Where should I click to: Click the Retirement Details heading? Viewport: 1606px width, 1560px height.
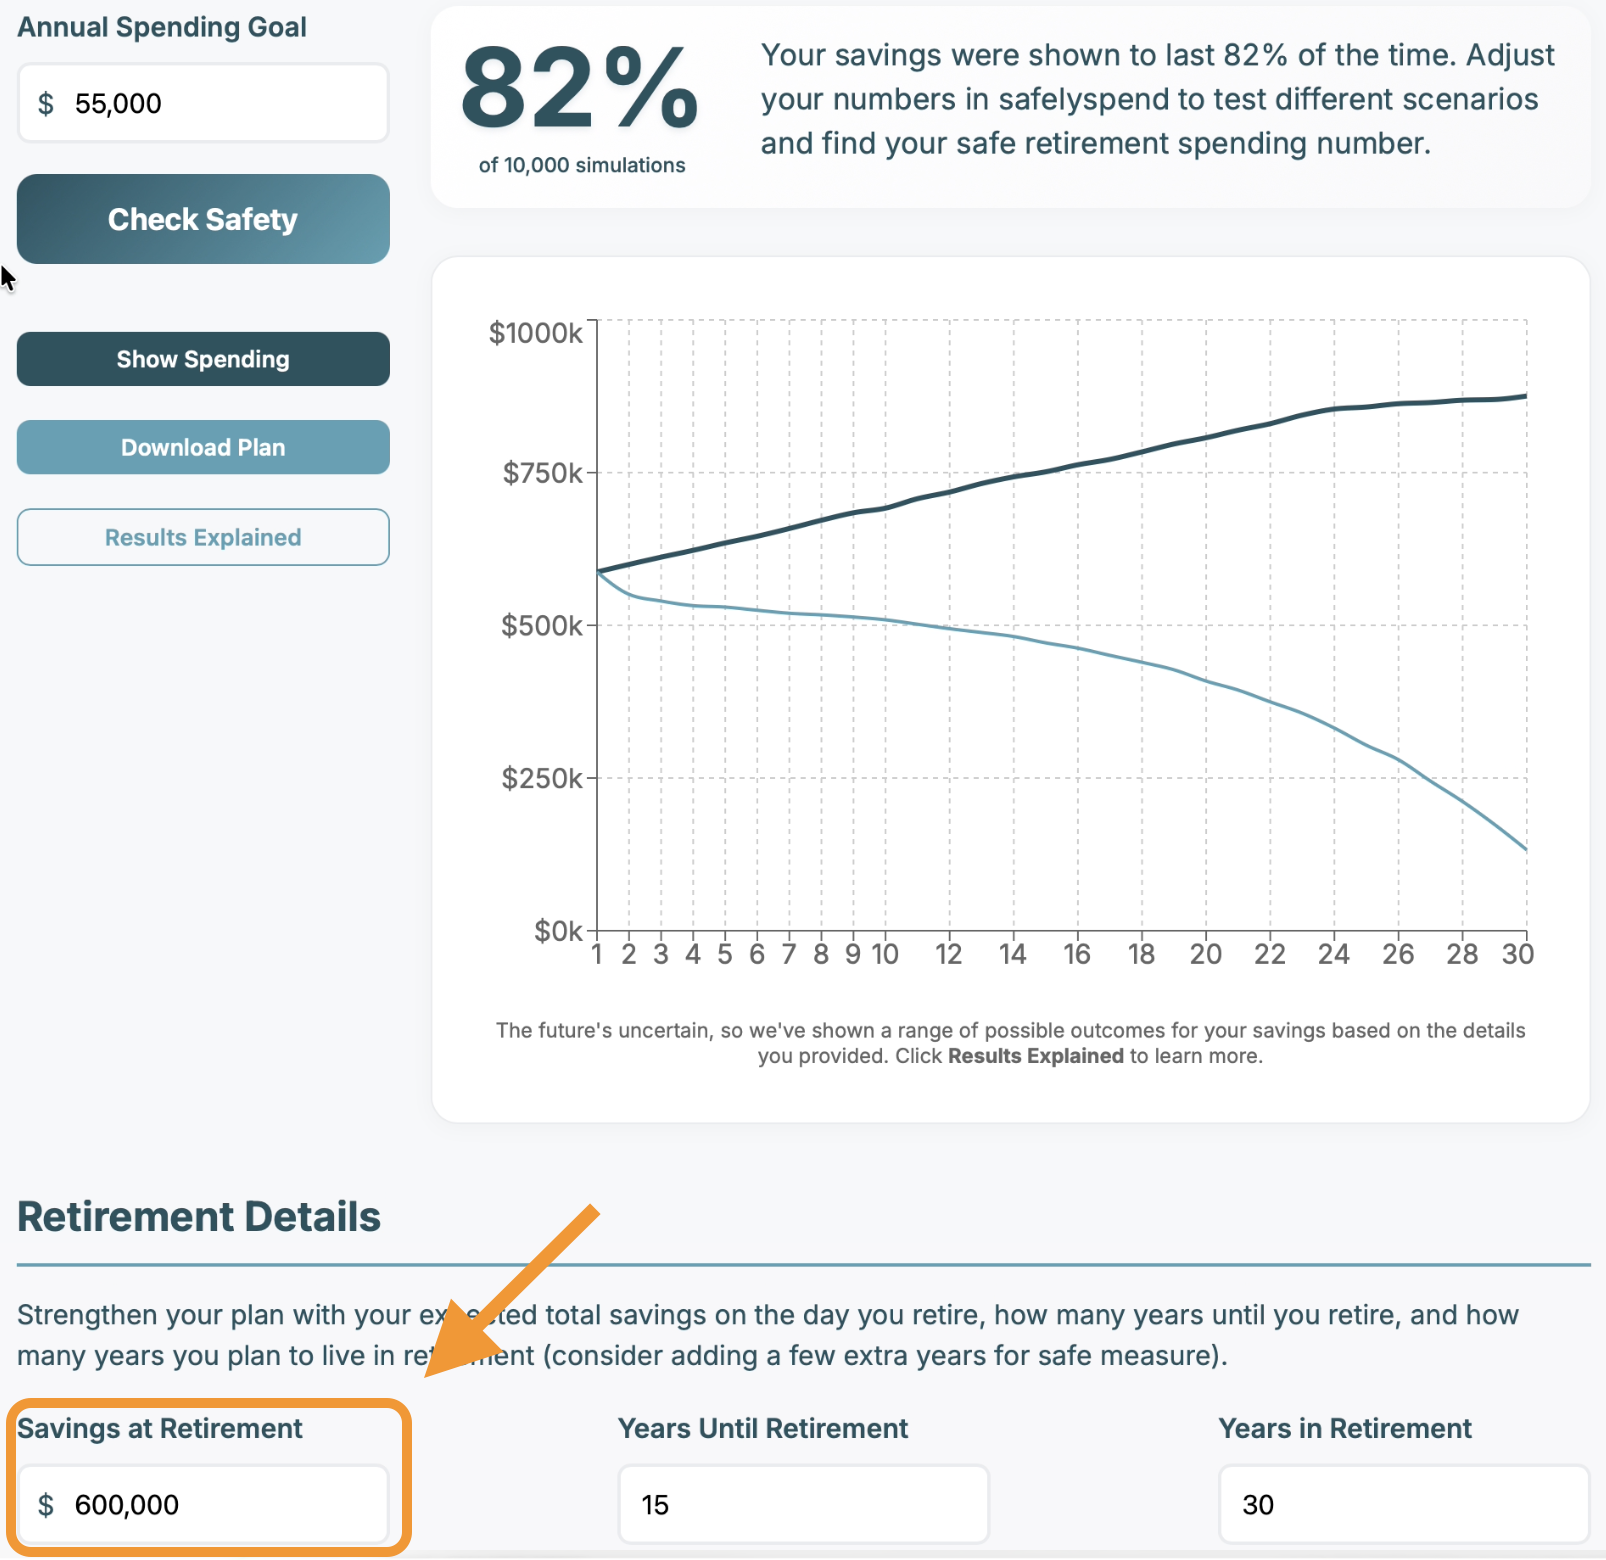199,1216
